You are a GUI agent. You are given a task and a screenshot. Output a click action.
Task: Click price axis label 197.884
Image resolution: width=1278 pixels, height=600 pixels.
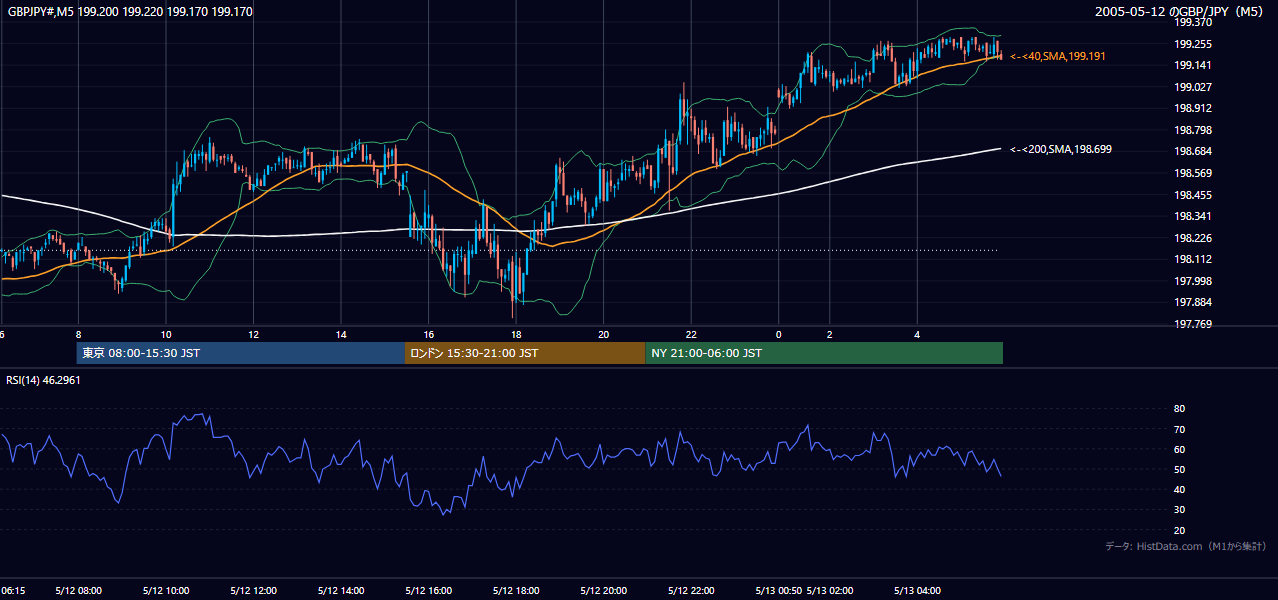[1192, 302]
